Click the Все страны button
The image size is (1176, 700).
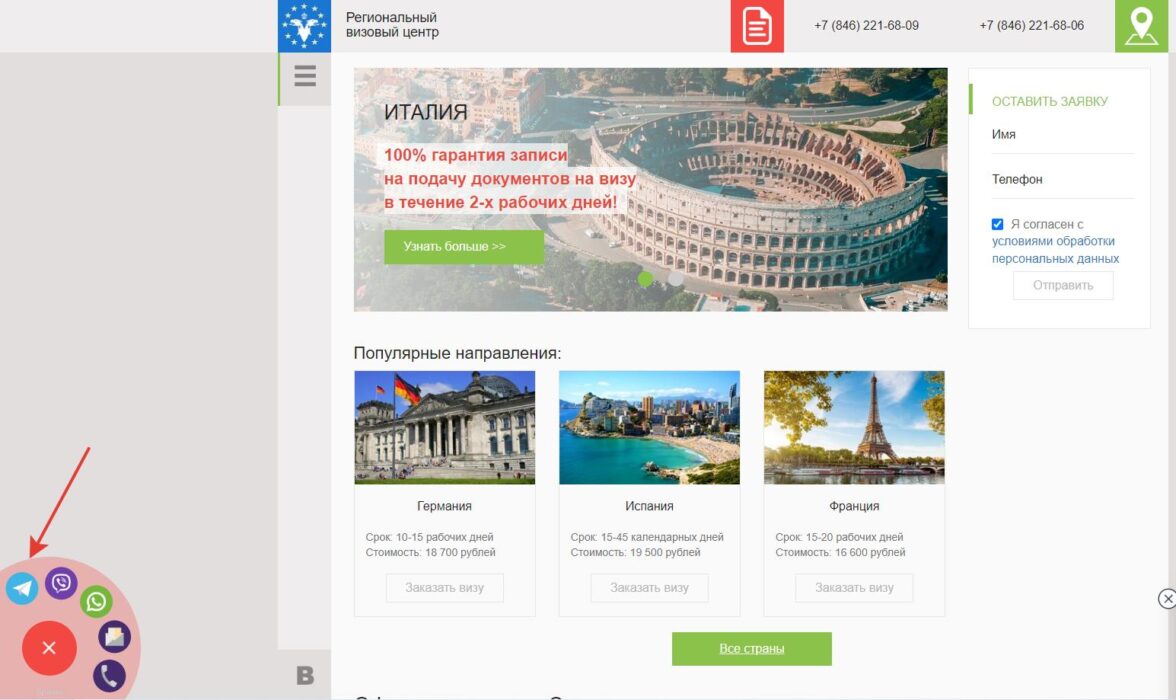click(x=752, y=649)
